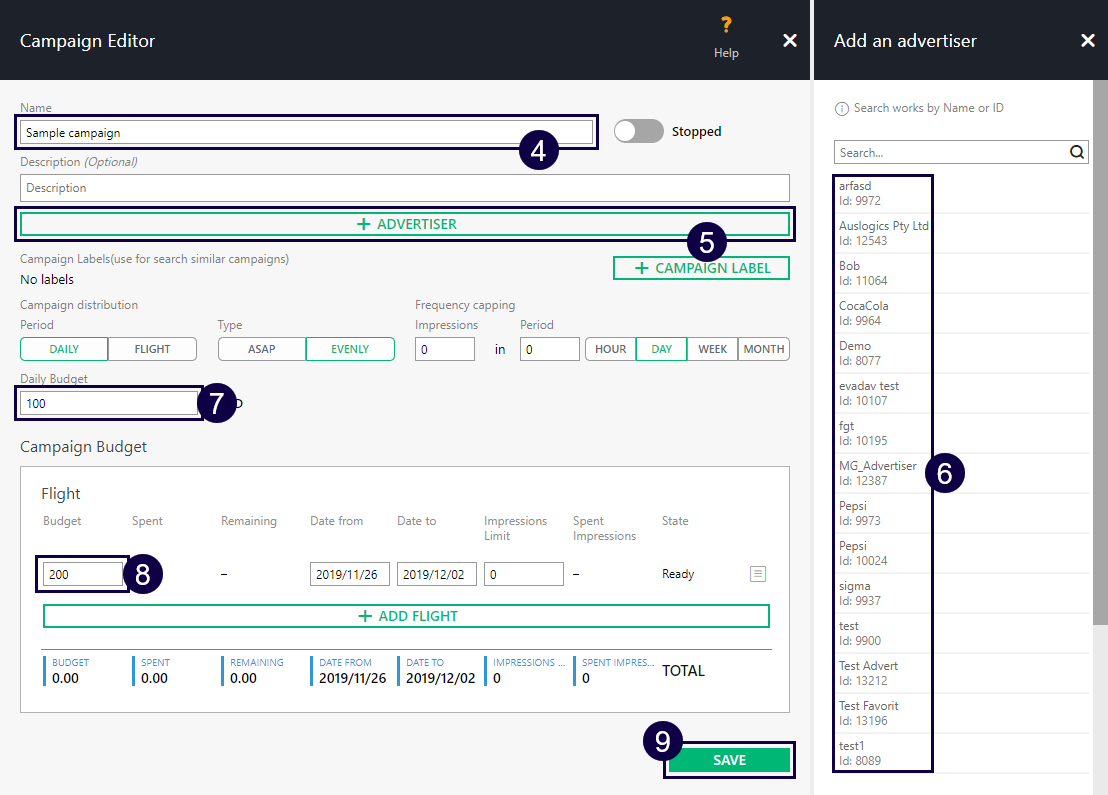The image size is (1108, 795).
Task: Click the + ADVERTISER button
Action: (x=405, y=224)
